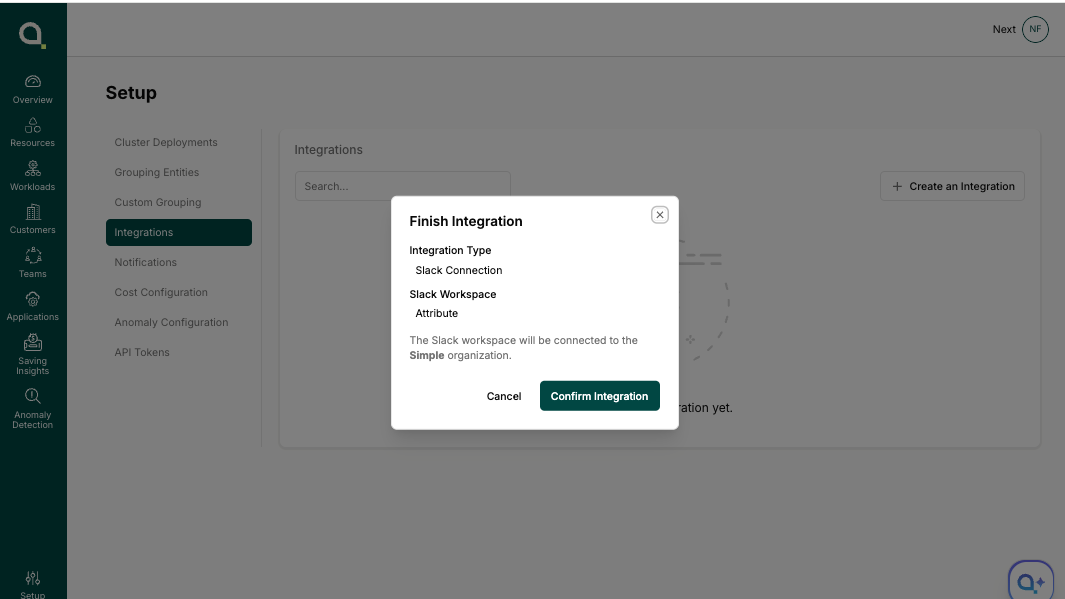Select Custom Grouping setup tab
Image resolution: width=1065 pixels, height=599 pixels.
[x=179, y=202]
